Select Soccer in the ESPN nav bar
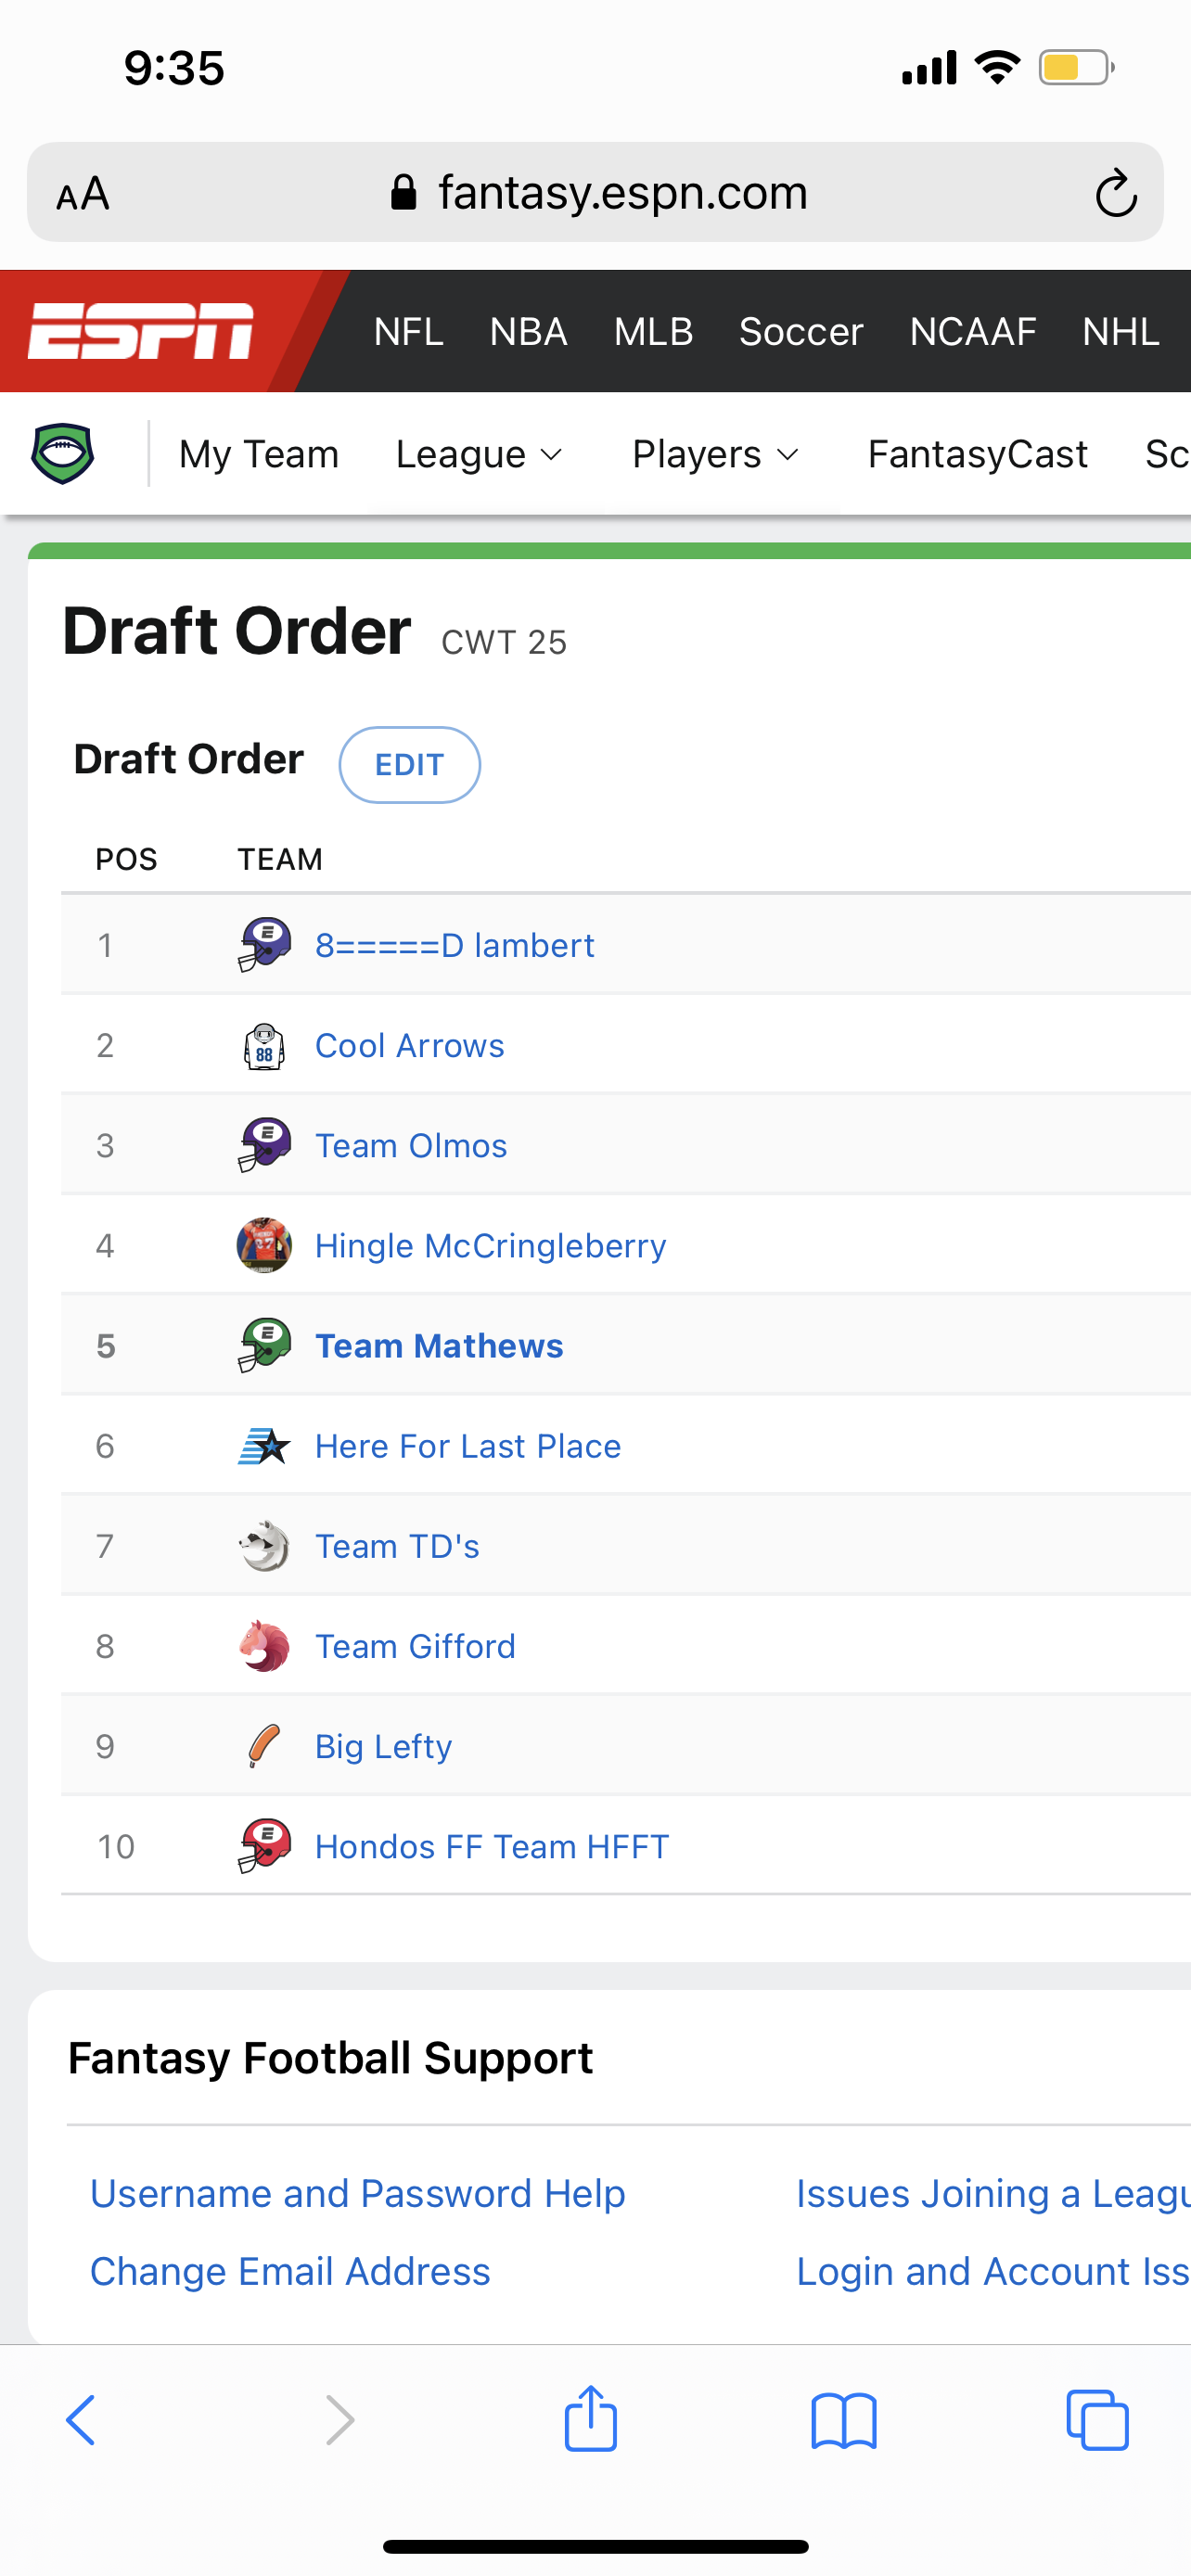This screenshot has height=2576, width=1191. [x=801, y=332]
